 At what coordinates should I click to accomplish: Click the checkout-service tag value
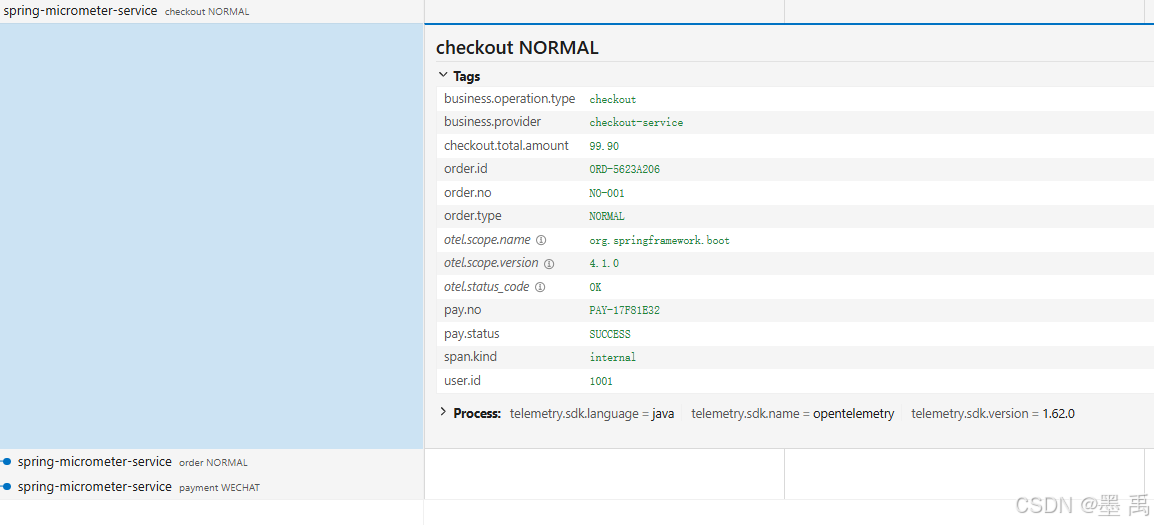tap(636, 122)
